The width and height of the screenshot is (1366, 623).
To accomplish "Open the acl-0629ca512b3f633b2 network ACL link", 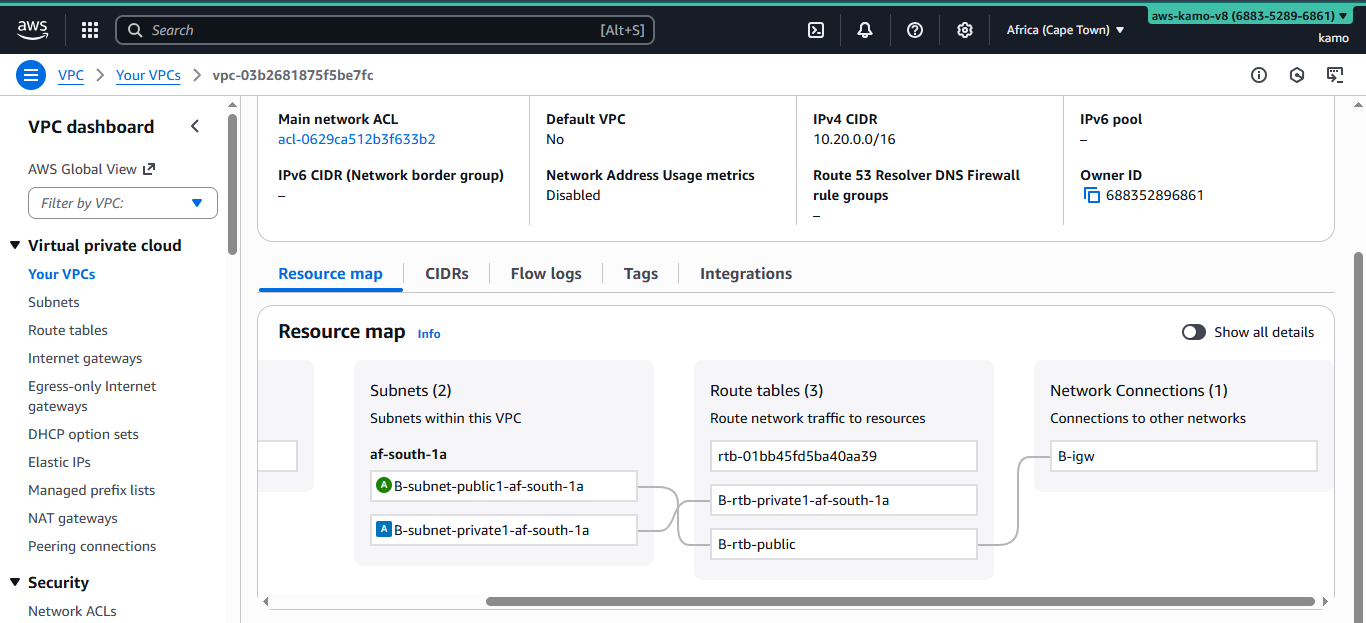I will (x=356, y=139).
